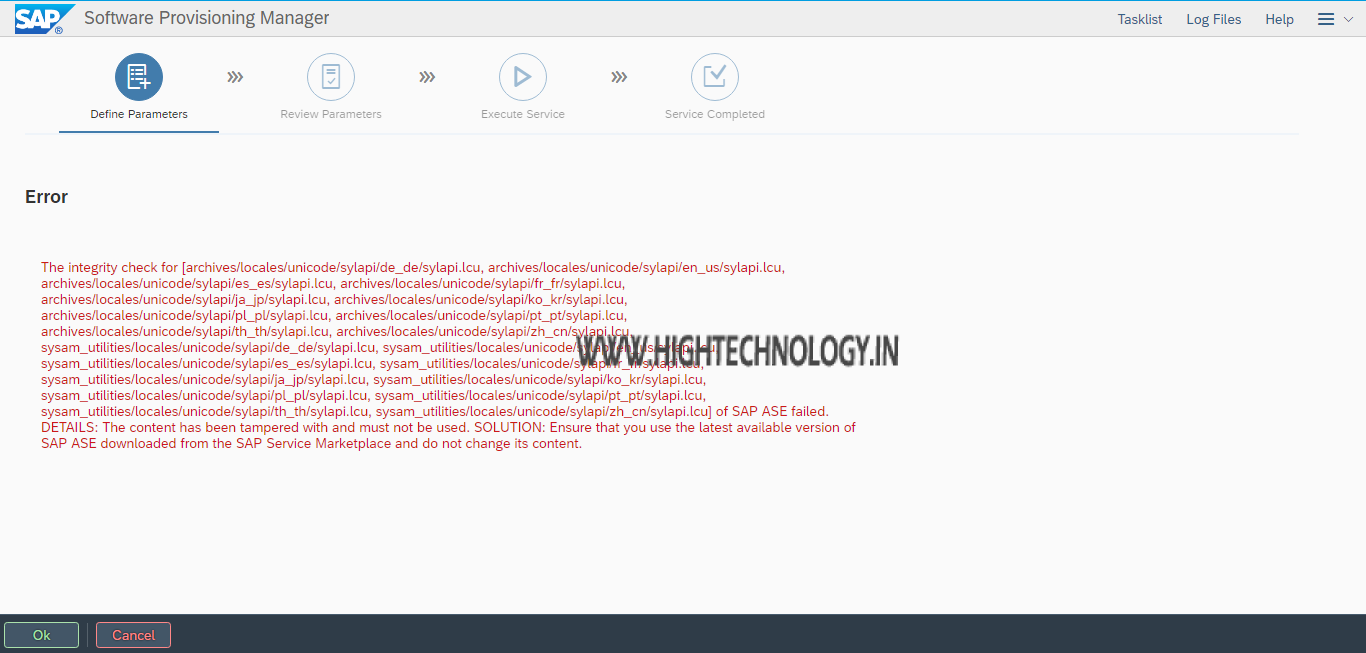Confirm the error with Ok button
Image resolution: width=1366 pixels, height=653 pixels.
(x=41, y=635)
